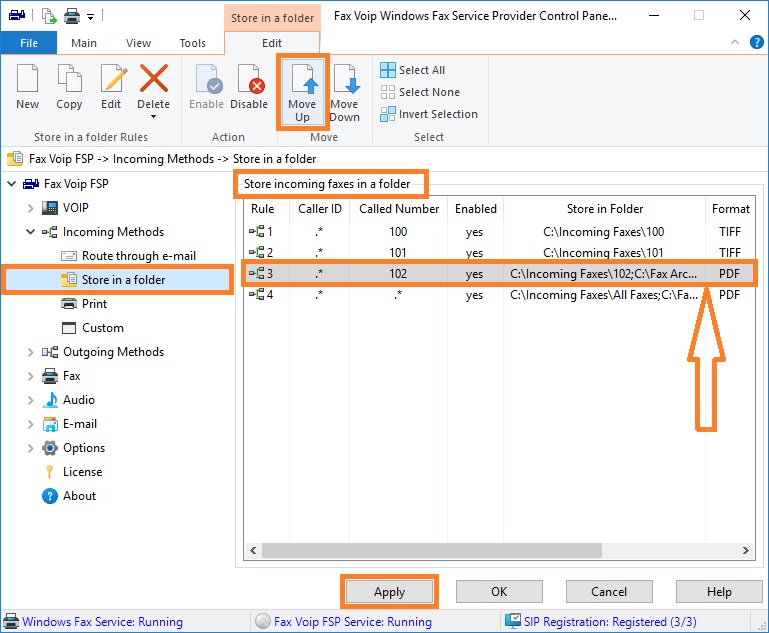Image resolution: width=769 pixels, height=633 pixels.
Task: Click the Apply button
Action: (389, 592)
